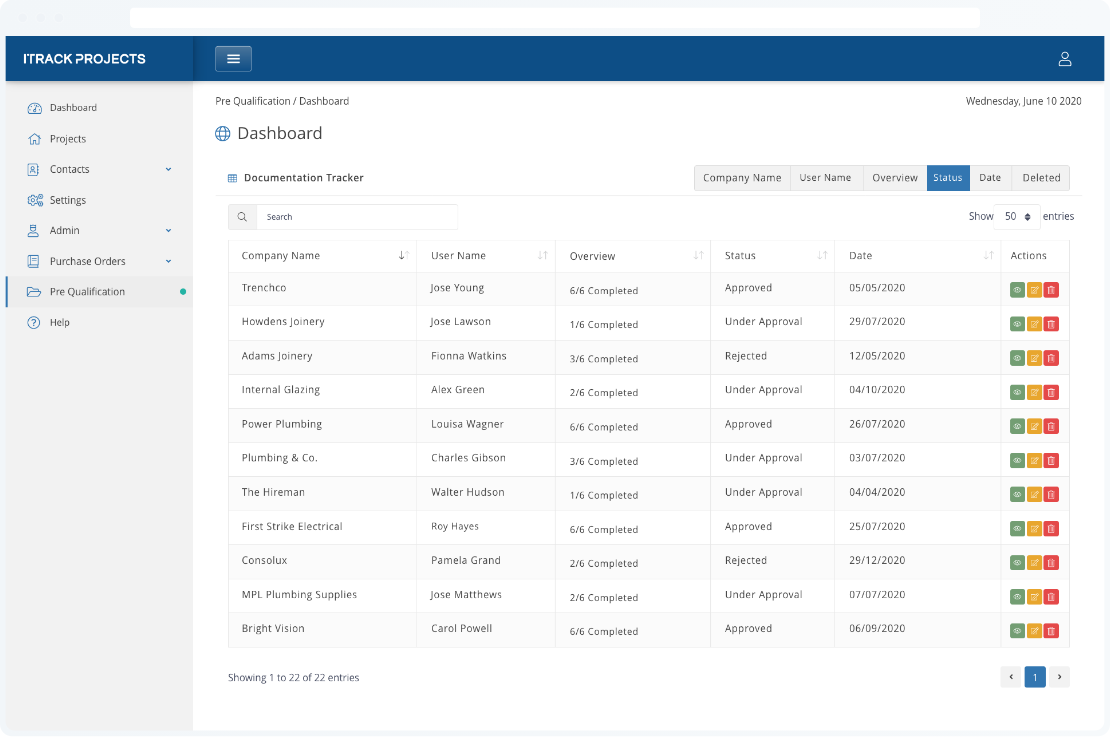This screenshot has width=1110, height=738.
Task: Go to the next page of results
Action: click(1059, 677)
